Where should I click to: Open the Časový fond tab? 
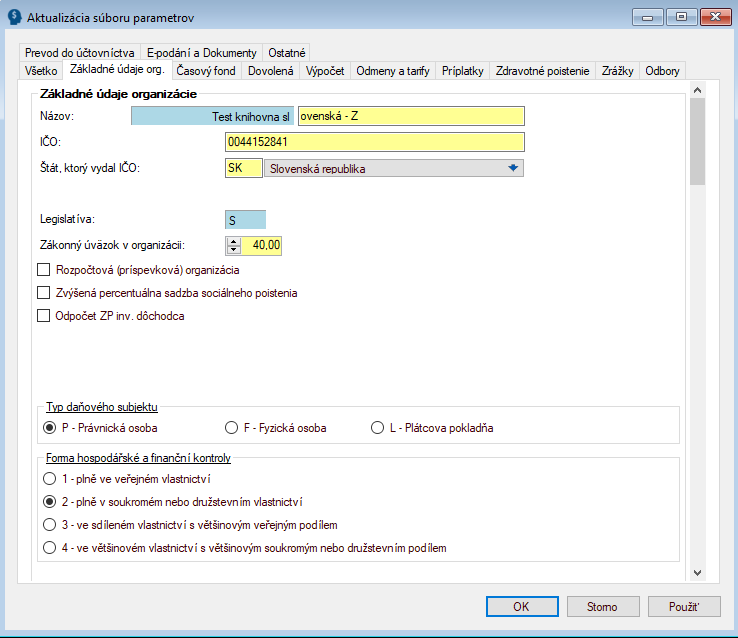click(206, 71)
